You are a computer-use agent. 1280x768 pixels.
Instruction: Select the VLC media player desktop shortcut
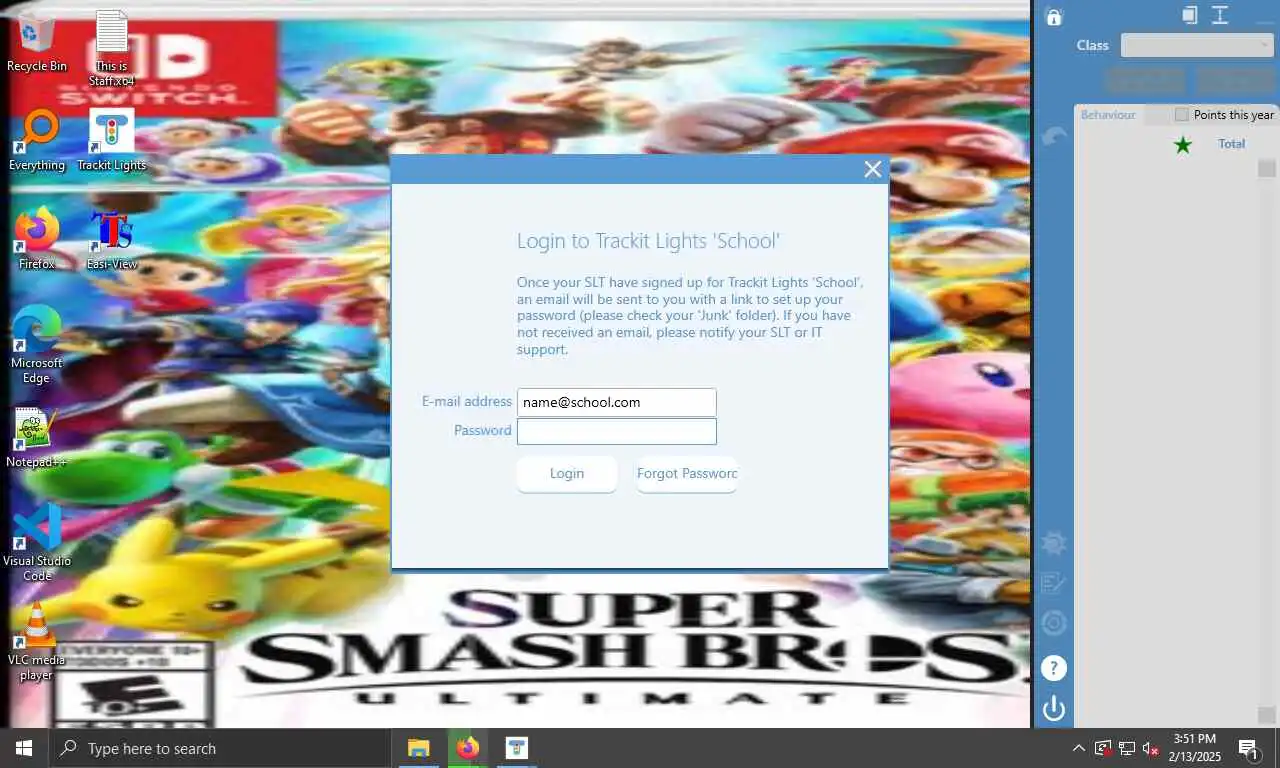37,643
